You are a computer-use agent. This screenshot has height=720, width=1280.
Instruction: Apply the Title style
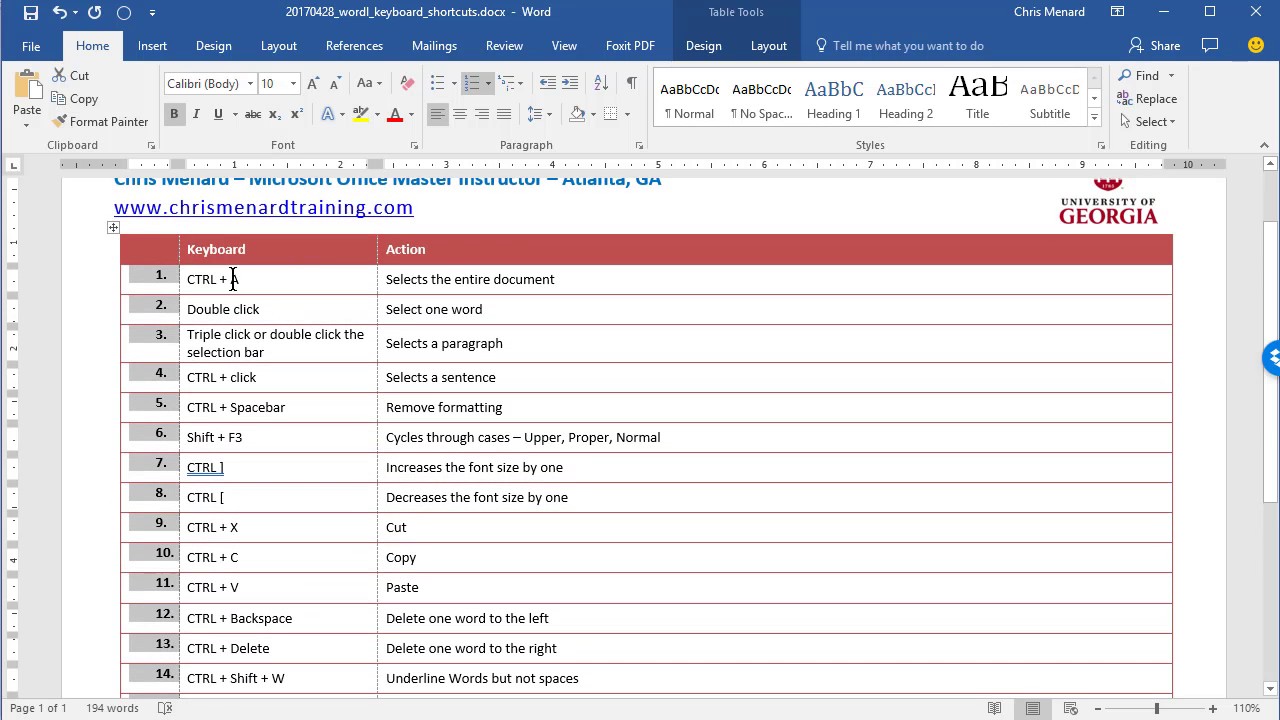coord(977,98)
